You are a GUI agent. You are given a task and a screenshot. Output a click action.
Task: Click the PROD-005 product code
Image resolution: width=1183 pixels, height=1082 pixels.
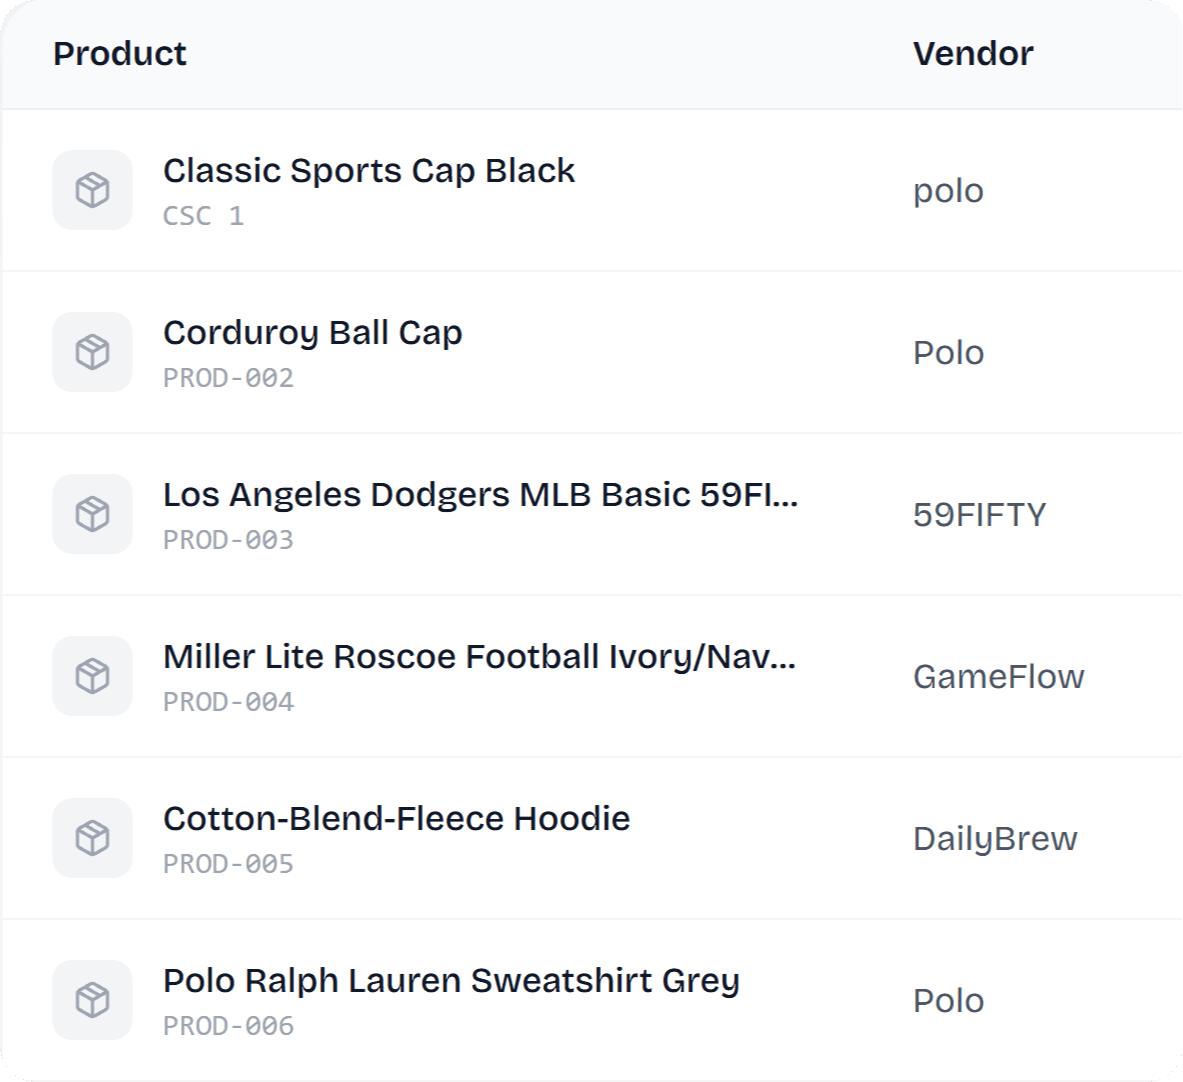(228, 864)
